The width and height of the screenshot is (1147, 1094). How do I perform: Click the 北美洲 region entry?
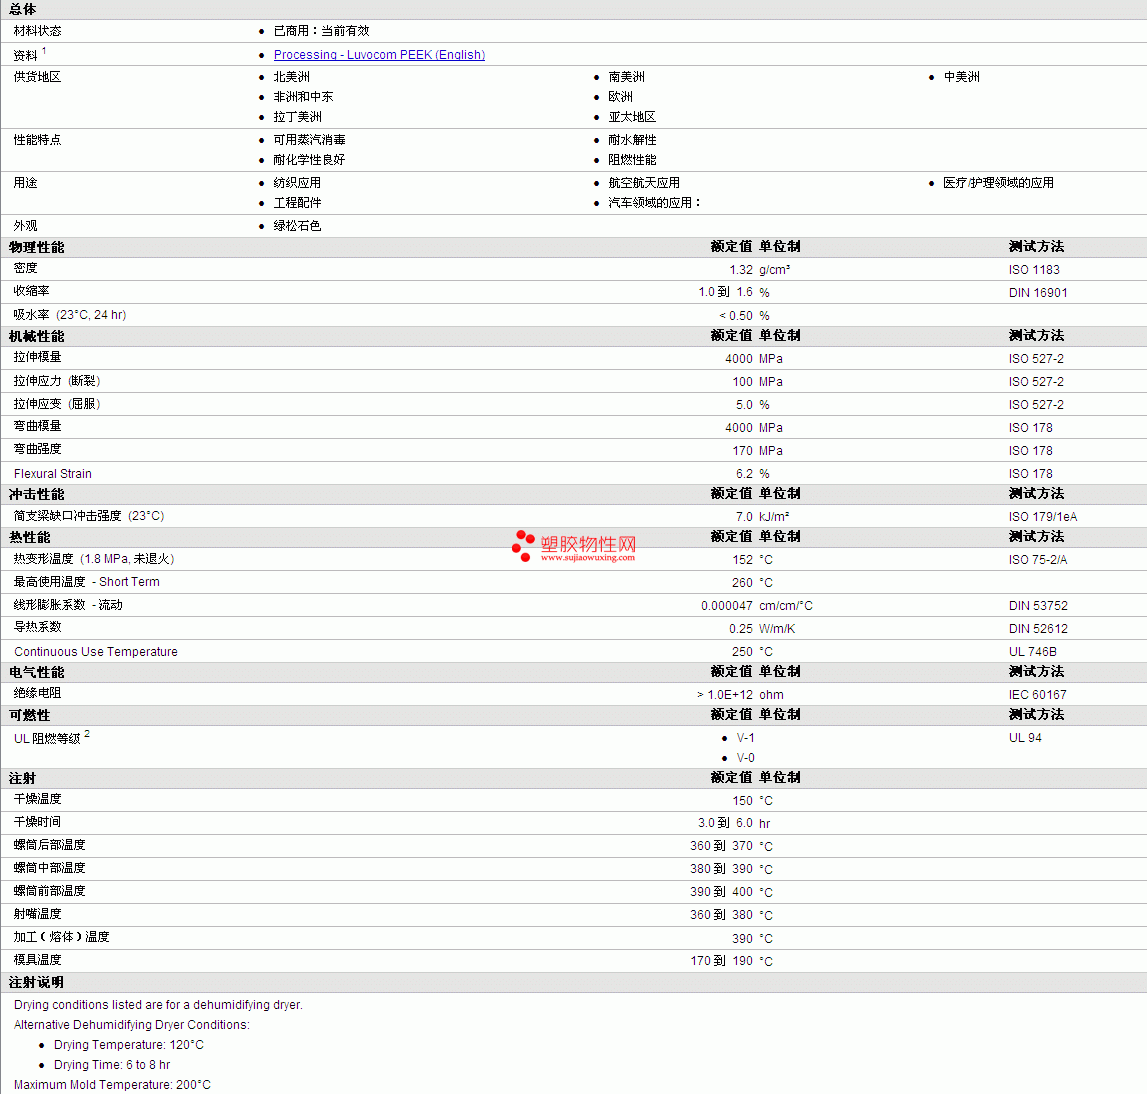(291, 77)
